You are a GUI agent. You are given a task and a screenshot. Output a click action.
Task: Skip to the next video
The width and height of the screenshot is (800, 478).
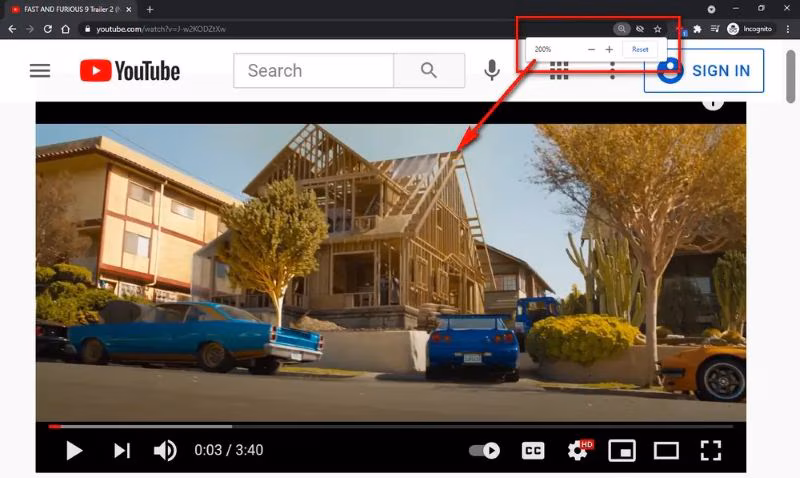[x=122, y=450]
